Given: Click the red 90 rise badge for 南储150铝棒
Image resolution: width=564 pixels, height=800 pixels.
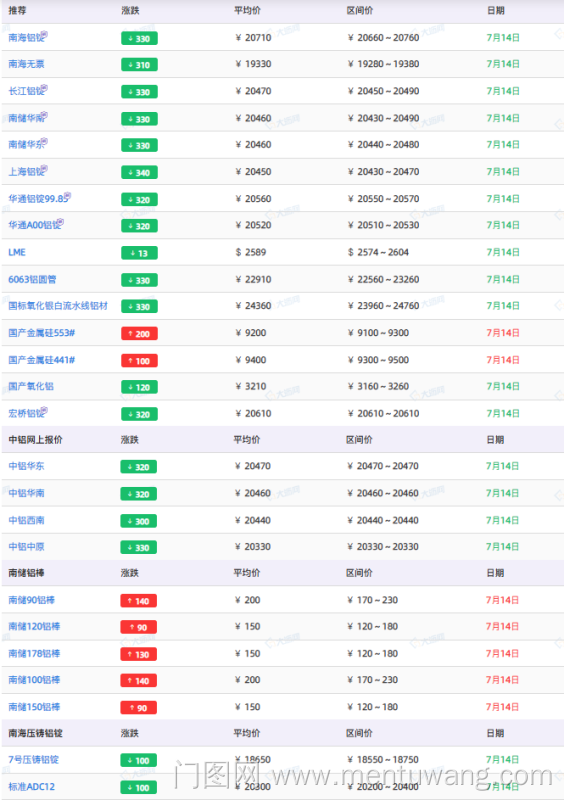Looking at the screenshot, I should pyautogui.click(x=139, y=708).
